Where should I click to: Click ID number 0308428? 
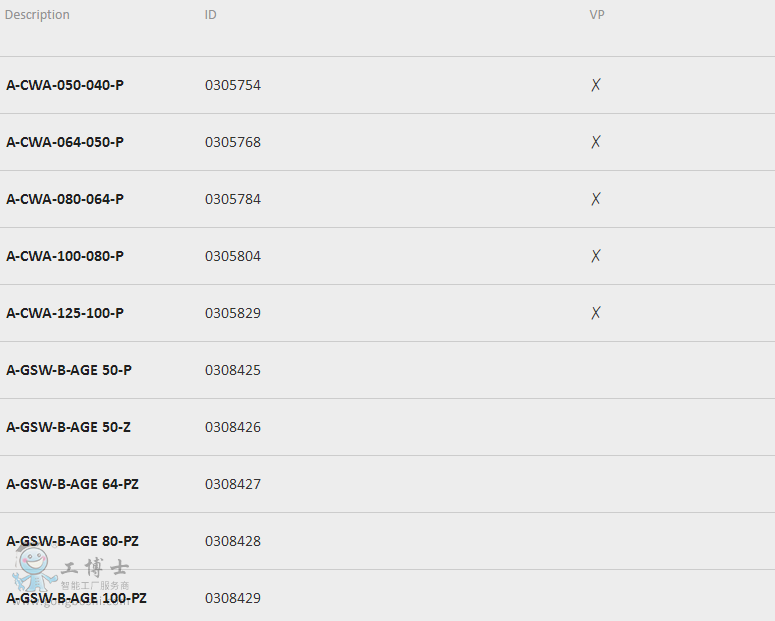click(233, 541)
